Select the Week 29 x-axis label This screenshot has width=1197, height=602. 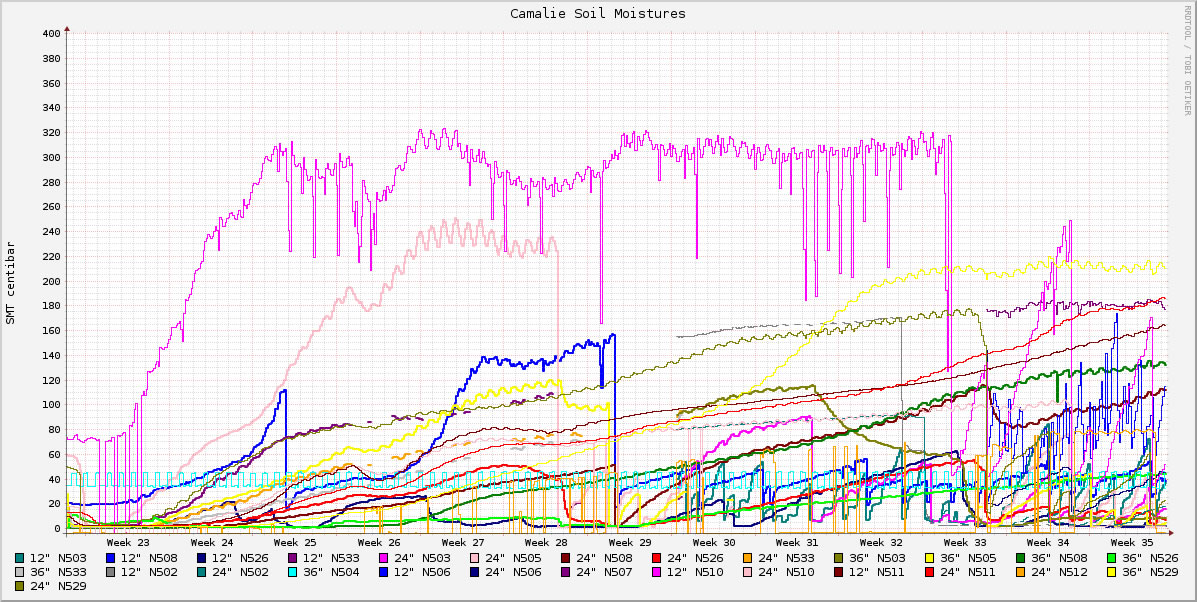point(630,542)
